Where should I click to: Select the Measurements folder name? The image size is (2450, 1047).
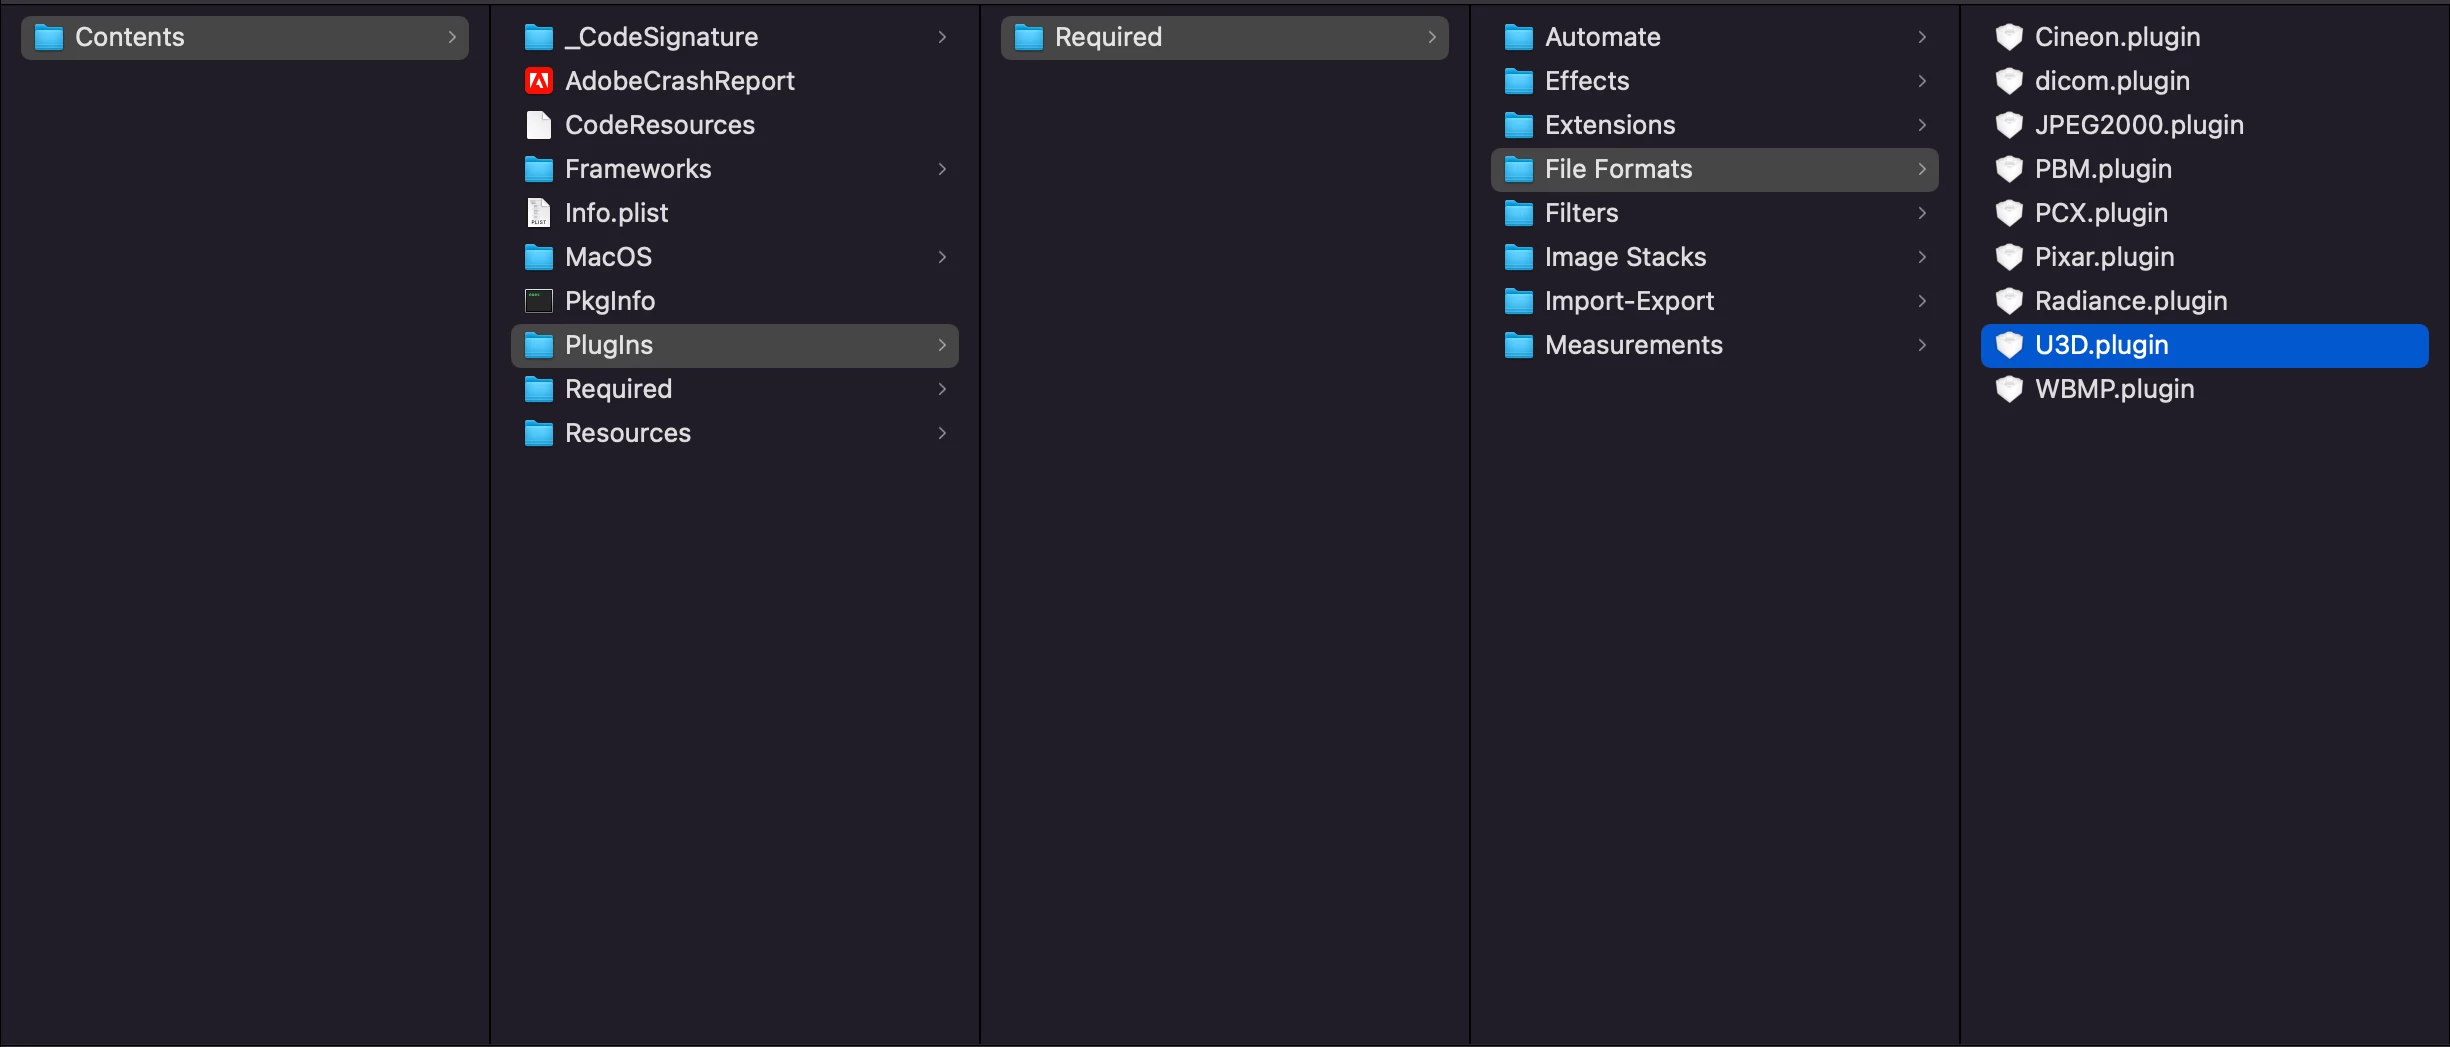point(1634,345)
